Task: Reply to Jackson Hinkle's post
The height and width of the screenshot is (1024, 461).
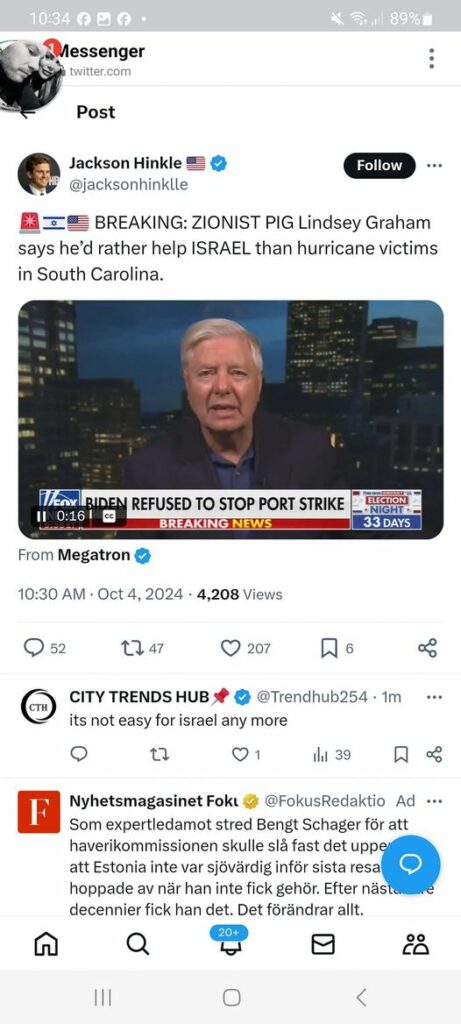Action: pos(33,648)
